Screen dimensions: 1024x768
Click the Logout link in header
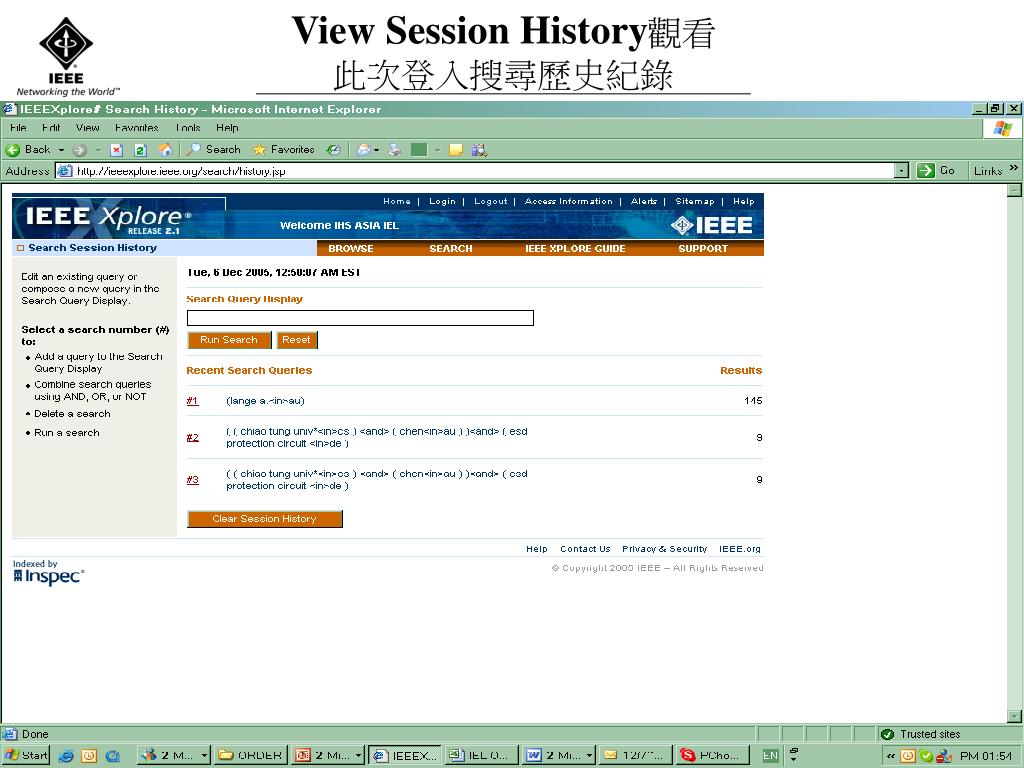(x=490, y=201)
